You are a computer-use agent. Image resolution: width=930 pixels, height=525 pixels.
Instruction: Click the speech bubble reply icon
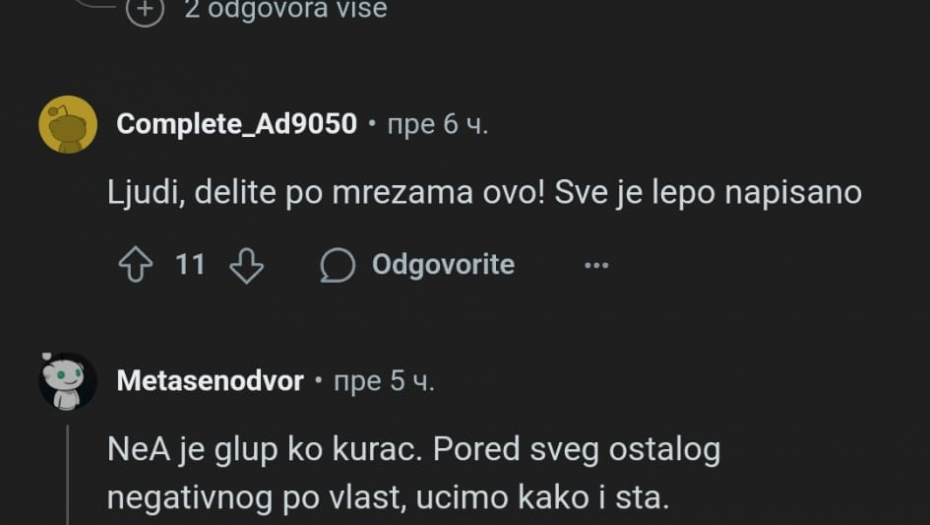pyautogui.click(x=338, y=266)
